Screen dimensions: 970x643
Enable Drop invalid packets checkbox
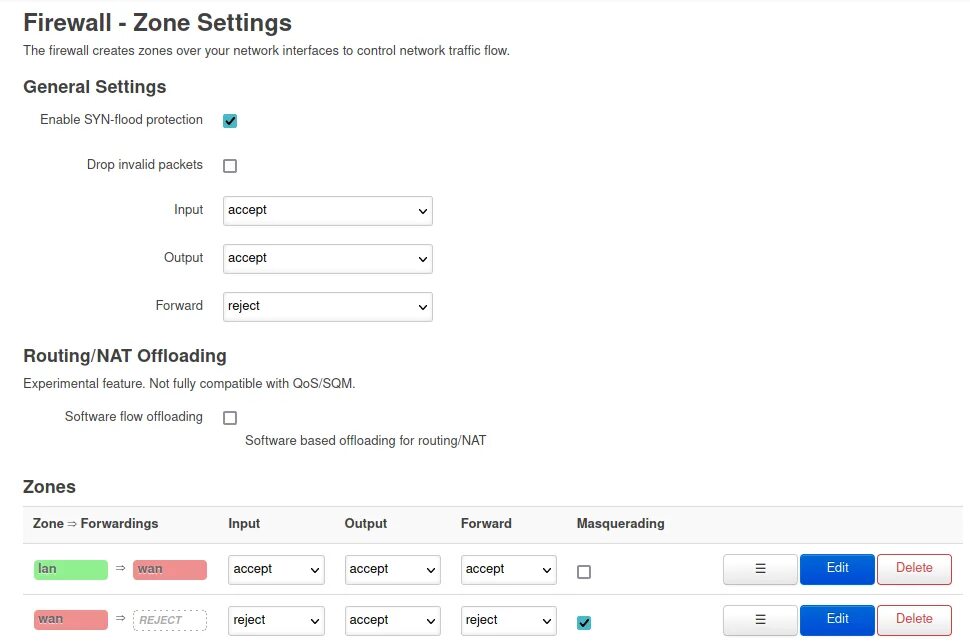tap(230, 166)
